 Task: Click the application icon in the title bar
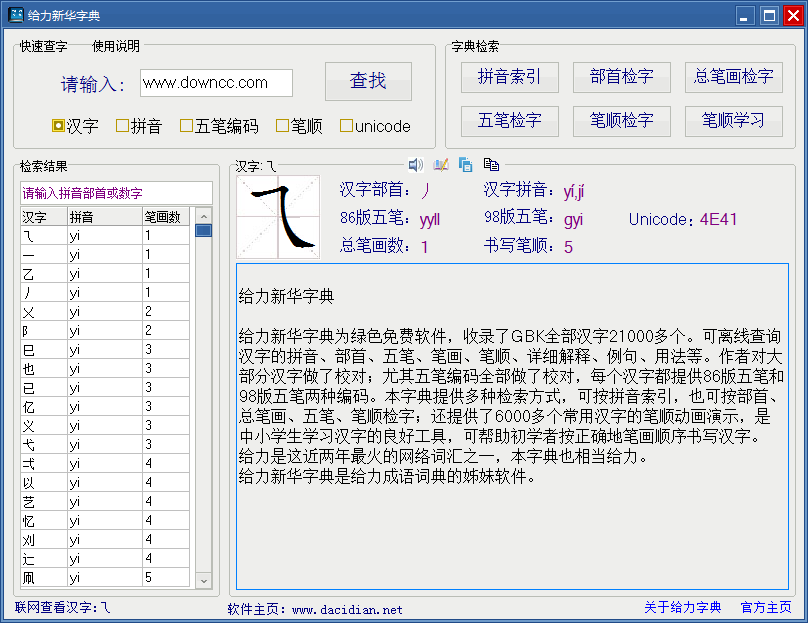(14, 14)
